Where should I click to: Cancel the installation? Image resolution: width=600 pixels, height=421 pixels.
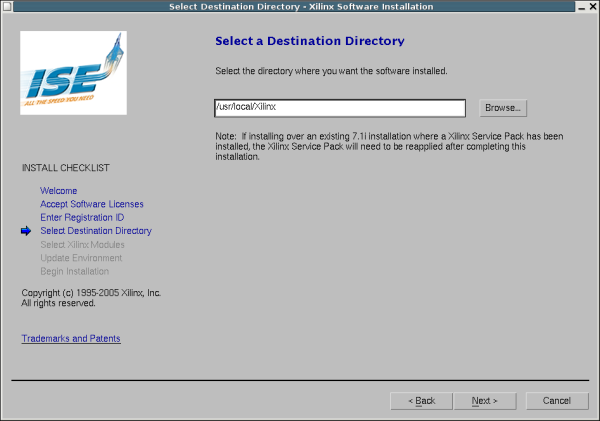(x=556, y=401)
